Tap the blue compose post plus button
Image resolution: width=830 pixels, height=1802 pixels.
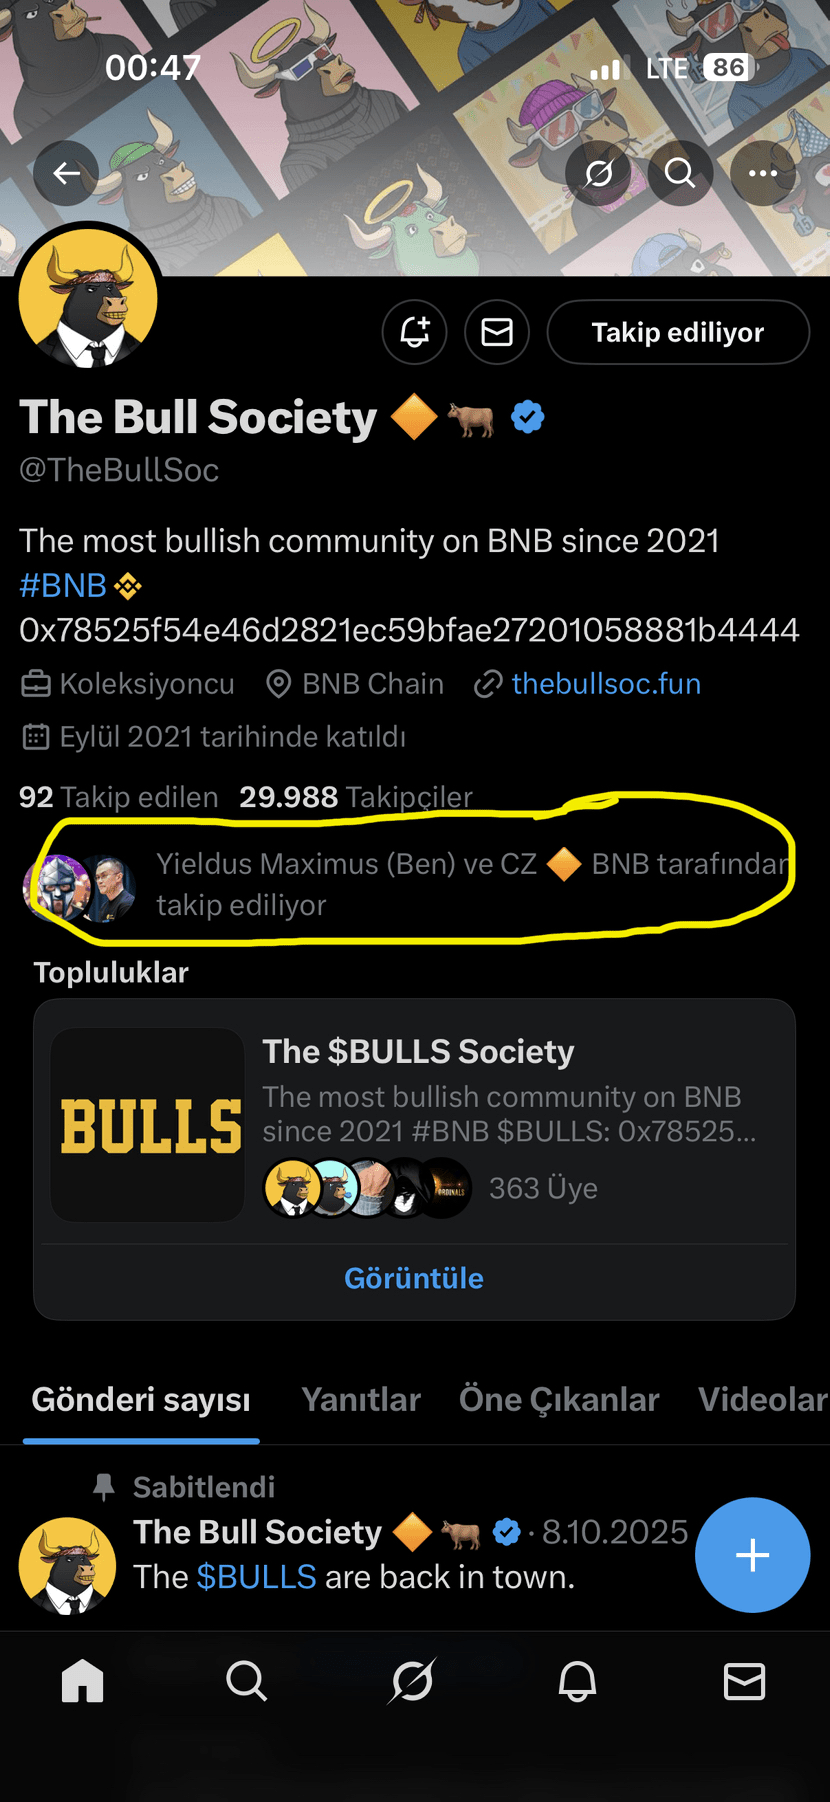752,1555
